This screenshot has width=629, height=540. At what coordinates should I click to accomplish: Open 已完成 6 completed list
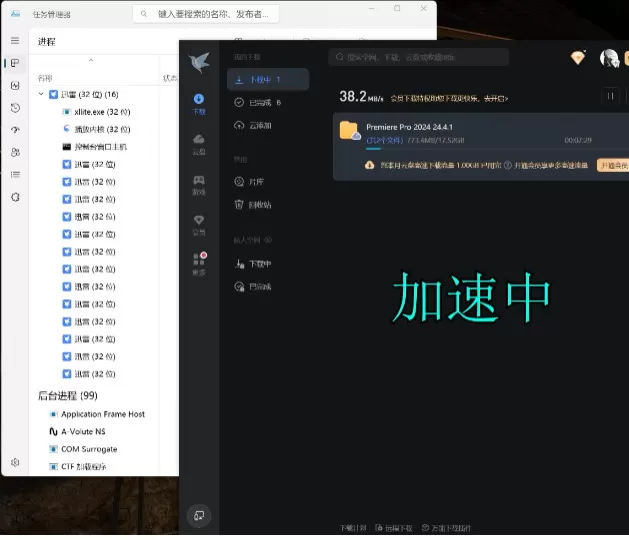coord(268,103)
